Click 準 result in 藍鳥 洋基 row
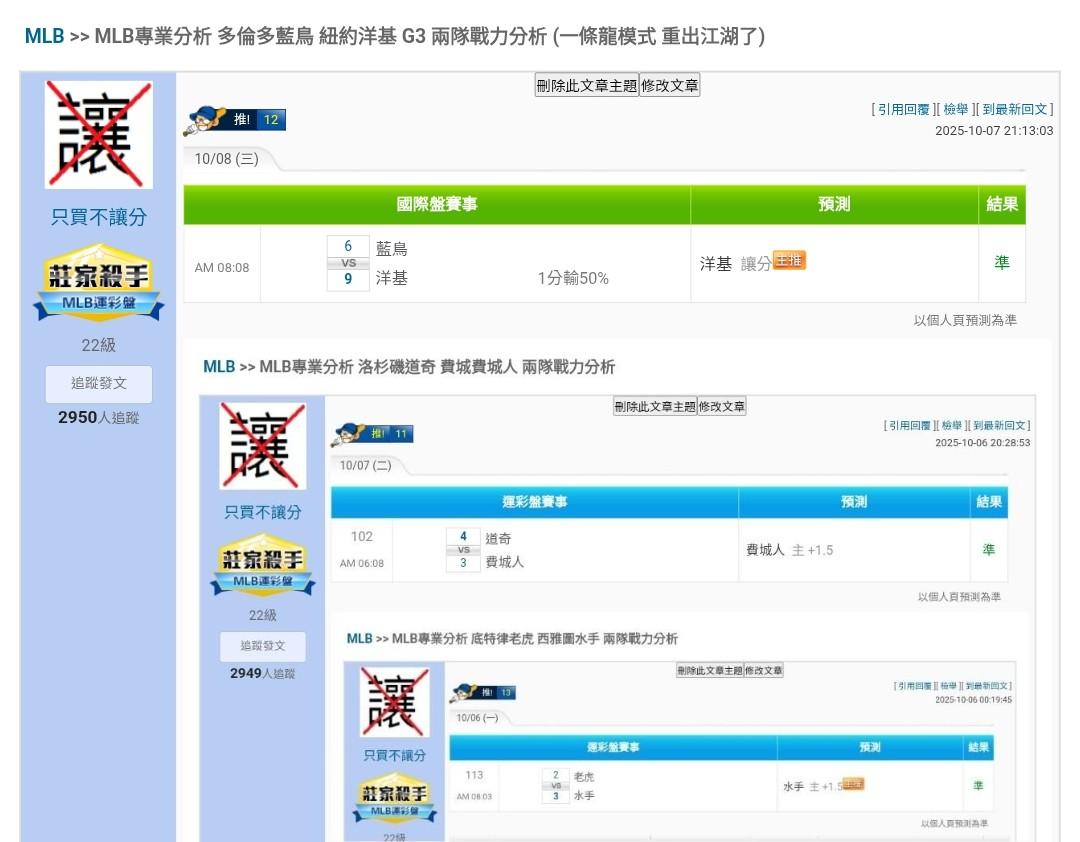This screenshot has width=1080, height=842. point(1002,263)
